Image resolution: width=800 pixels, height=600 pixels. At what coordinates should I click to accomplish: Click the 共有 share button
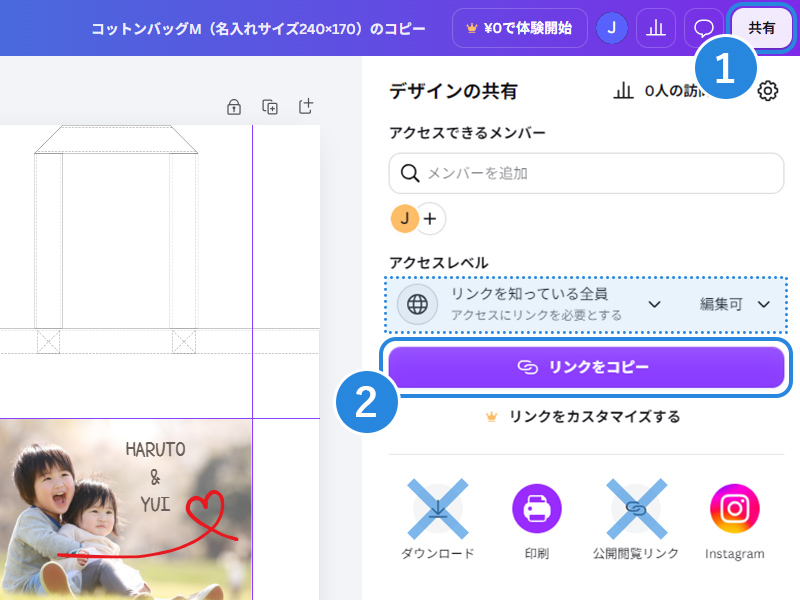[x=761, y=28]
